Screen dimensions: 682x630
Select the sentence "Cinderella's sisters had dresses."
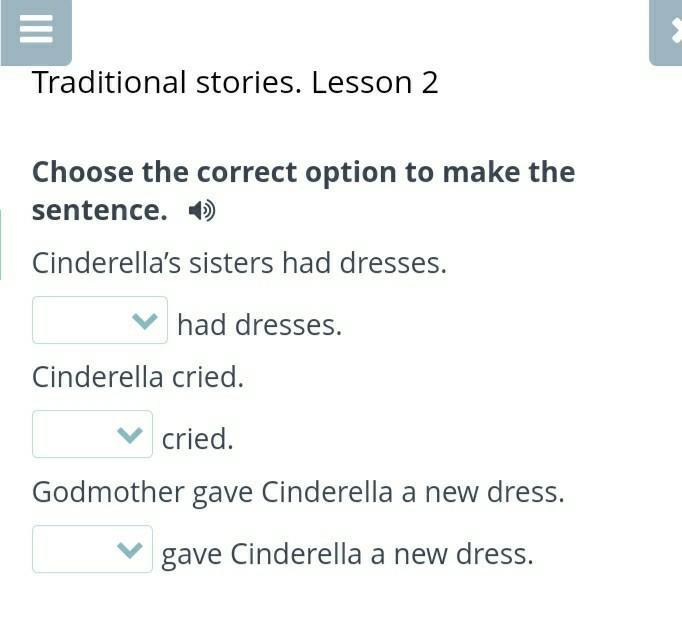click(239, 263)
